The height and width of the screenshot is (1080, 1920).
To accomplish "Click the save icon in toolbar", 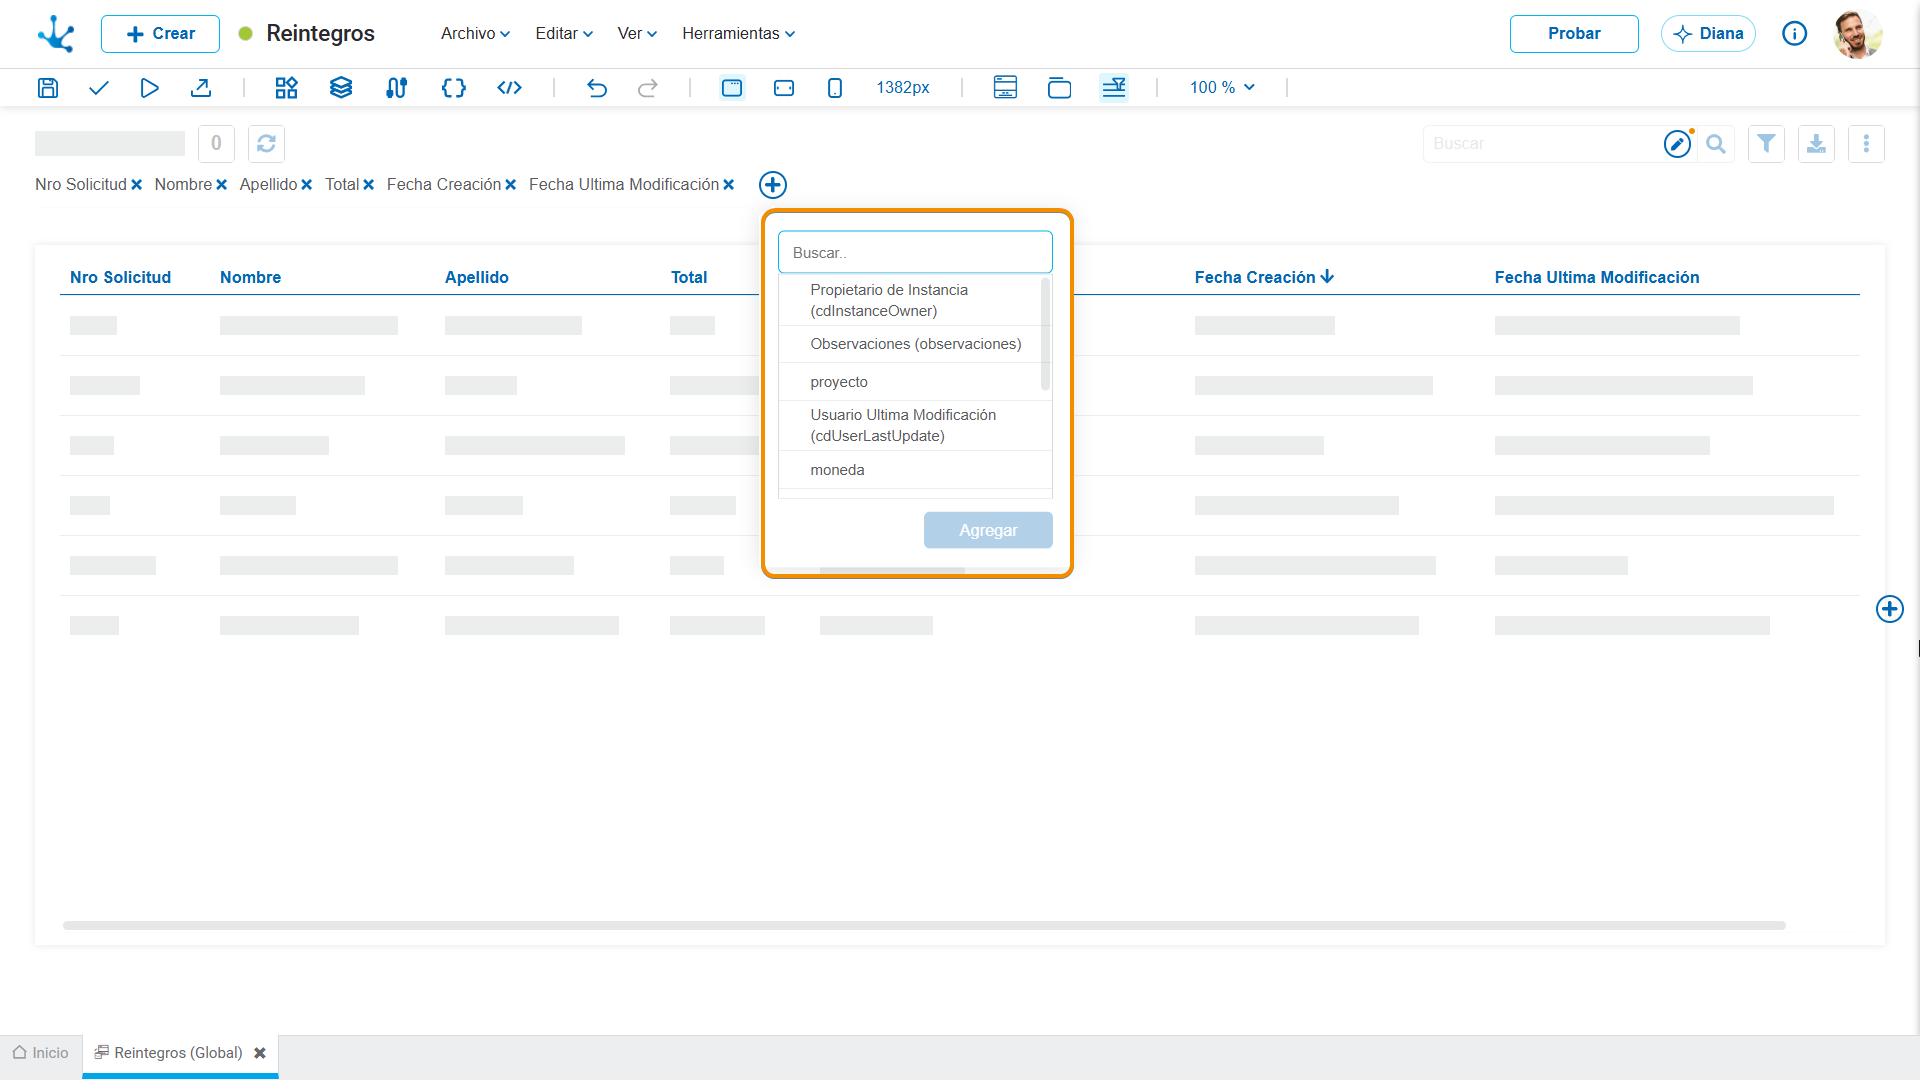I will 48,88.
